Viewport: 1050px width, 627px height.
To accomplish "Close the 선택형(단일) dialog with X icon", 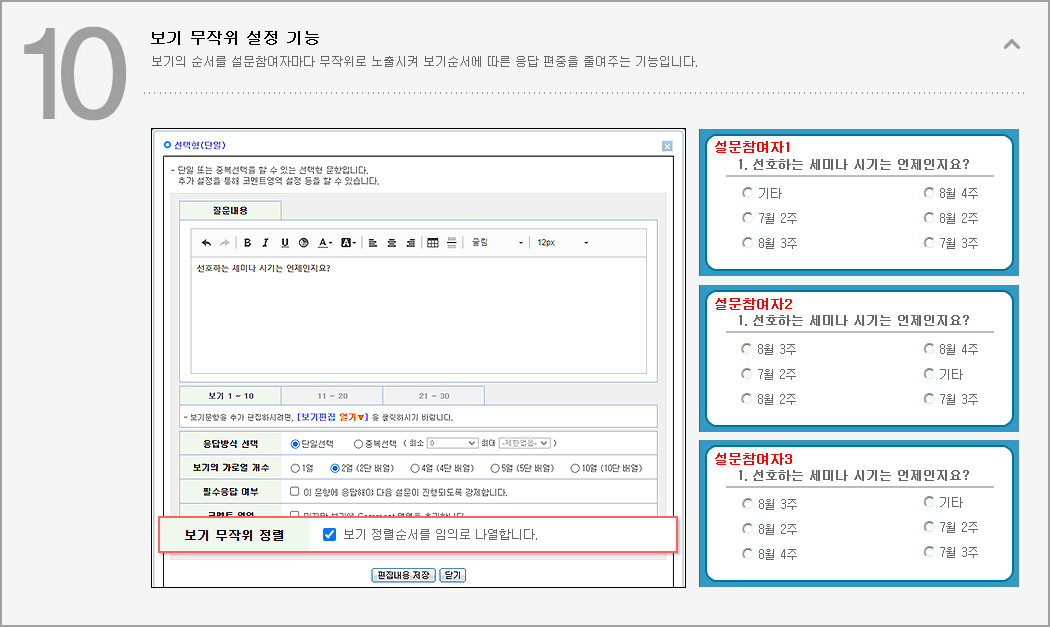I will 667,146.
